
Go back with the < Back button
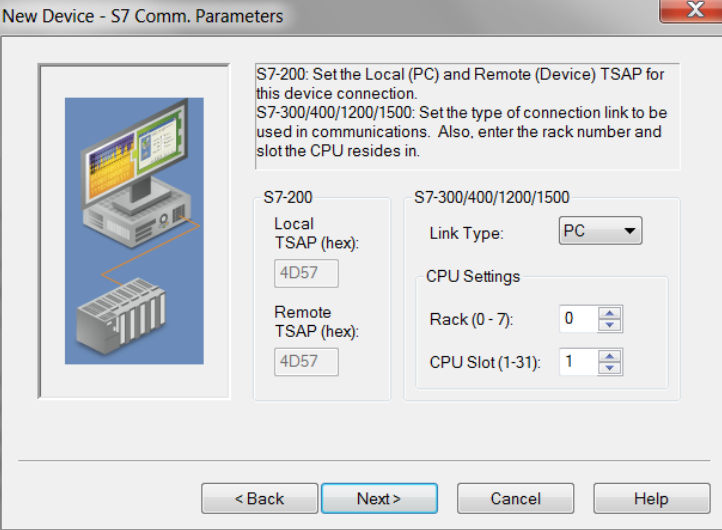pyautogui.click(x=259, y=498)
